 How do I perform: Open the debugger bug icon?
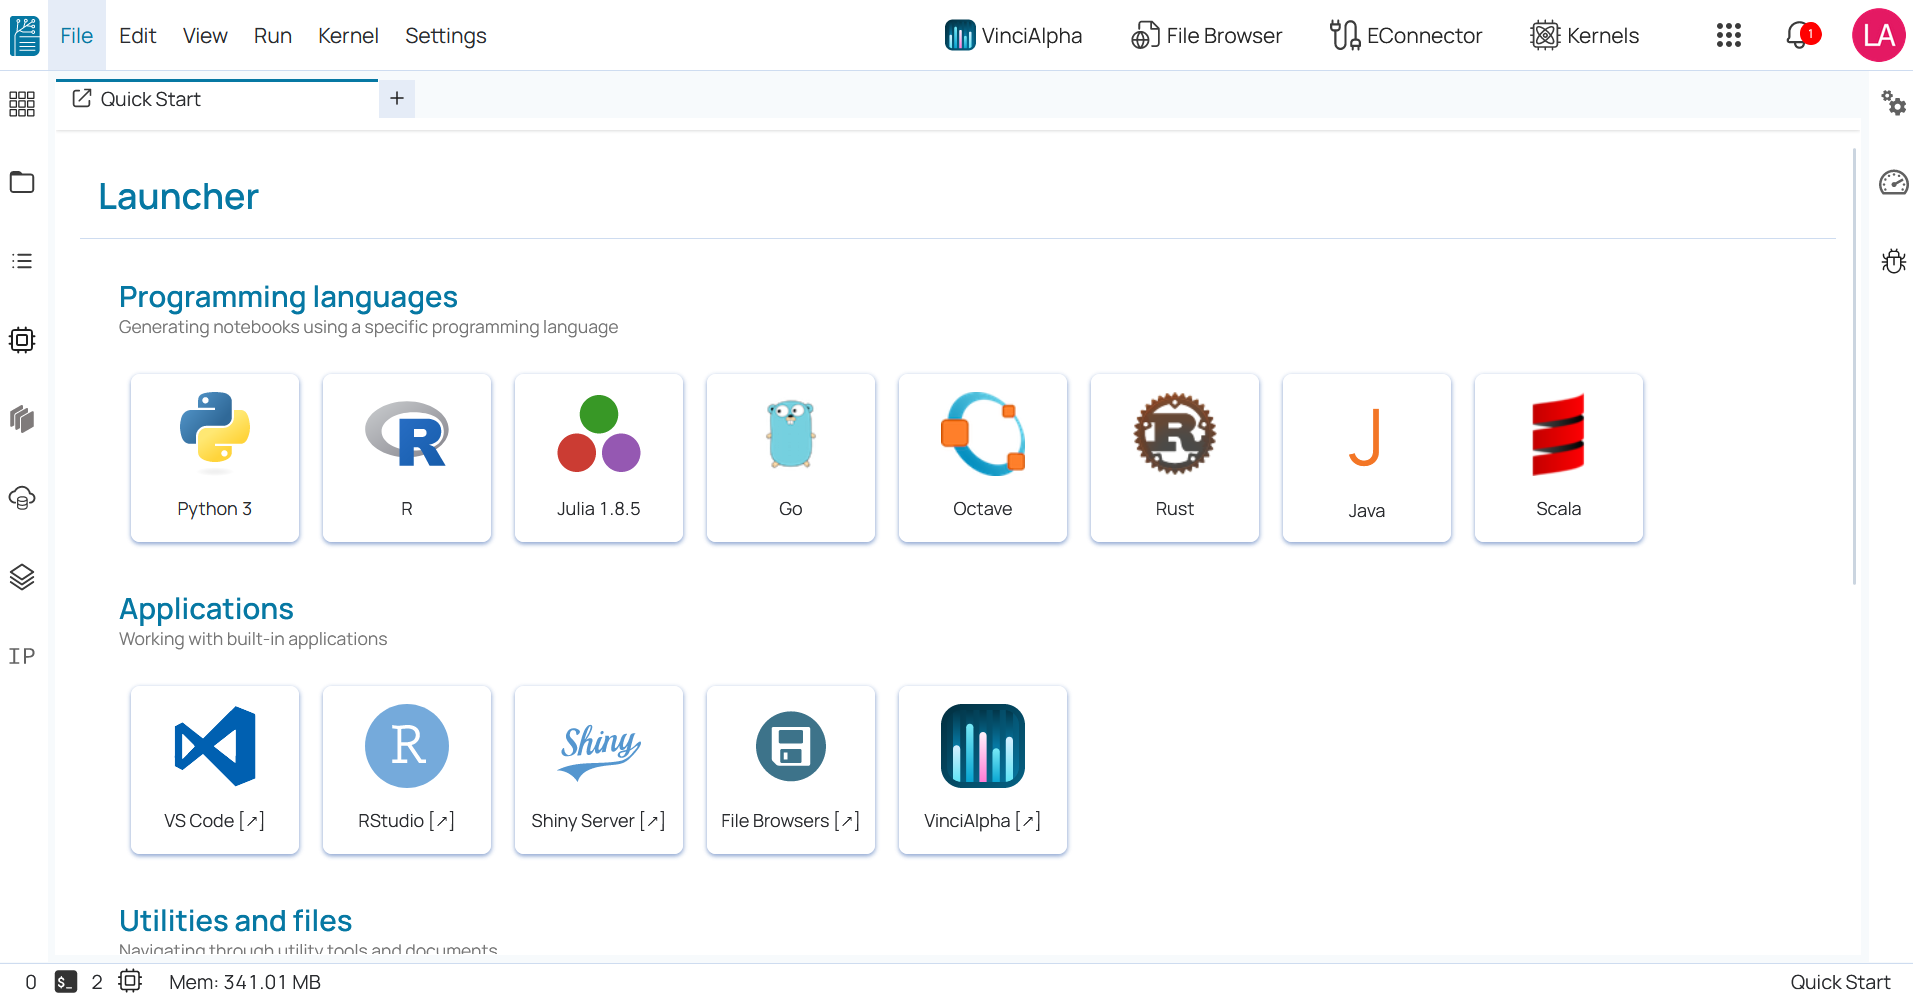(x=1894, y=261)
